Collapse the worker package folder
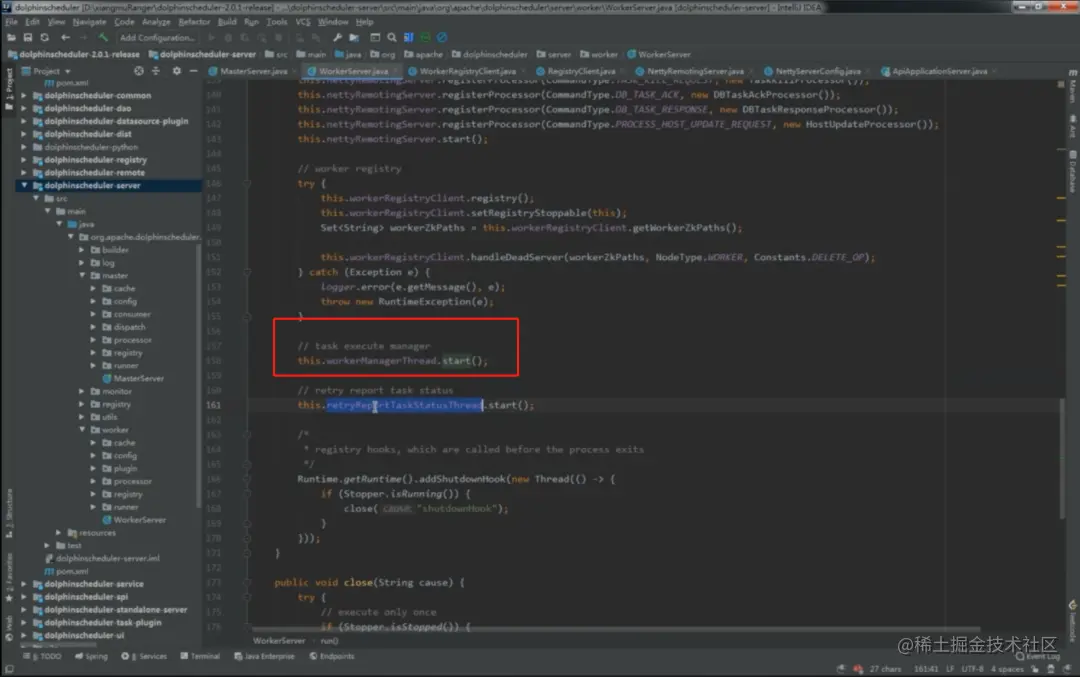This screenshot has width=1080, height=677. [x=82, y=430]
